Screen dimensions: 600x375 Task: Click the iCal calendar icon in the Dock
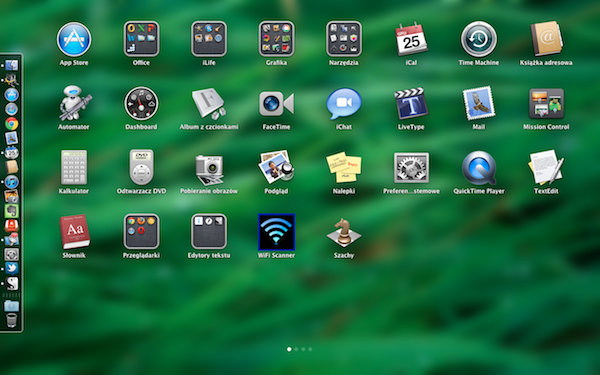11,153
